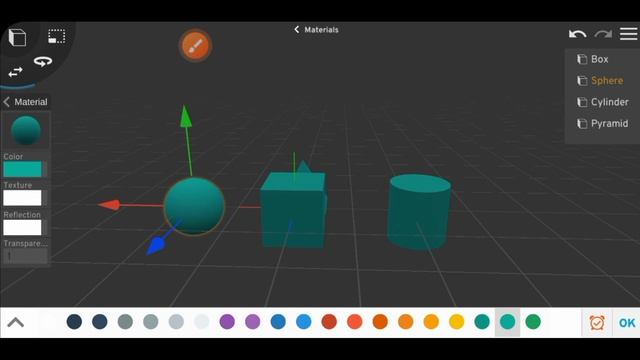Pick the yellow swatch
Image resolution: width=640 pixels, height=360 pixels.
pyautogui.click(x=457, y=322)
